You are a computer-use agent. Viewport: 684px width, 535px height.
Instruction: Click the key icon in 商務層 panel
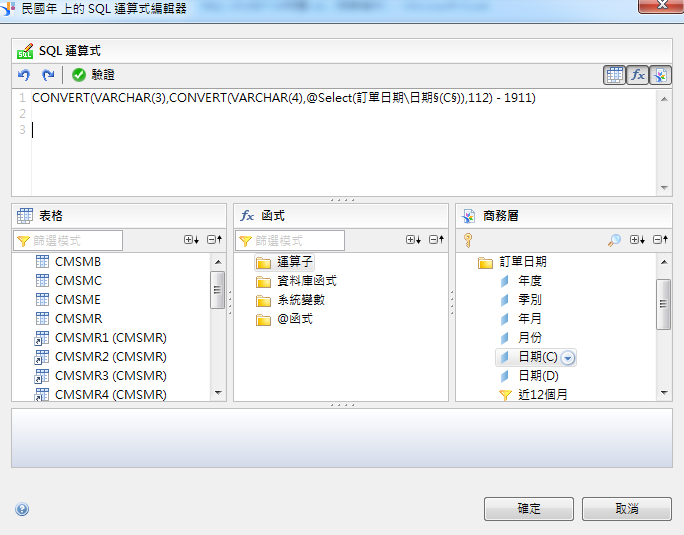468,240
